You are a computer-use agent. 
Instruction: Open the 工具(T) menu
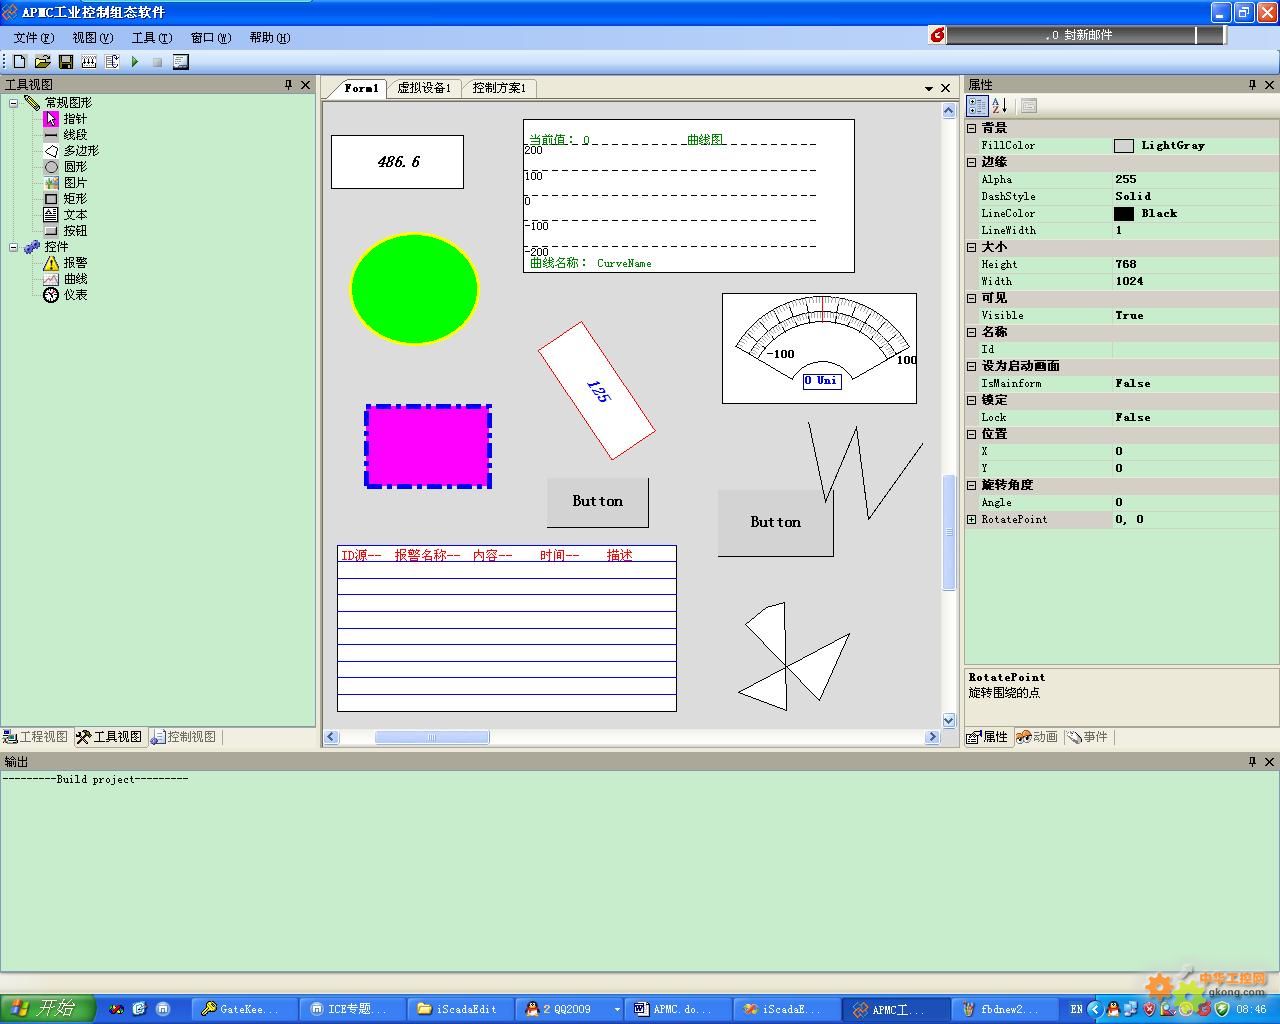click(x=151, y=37)
